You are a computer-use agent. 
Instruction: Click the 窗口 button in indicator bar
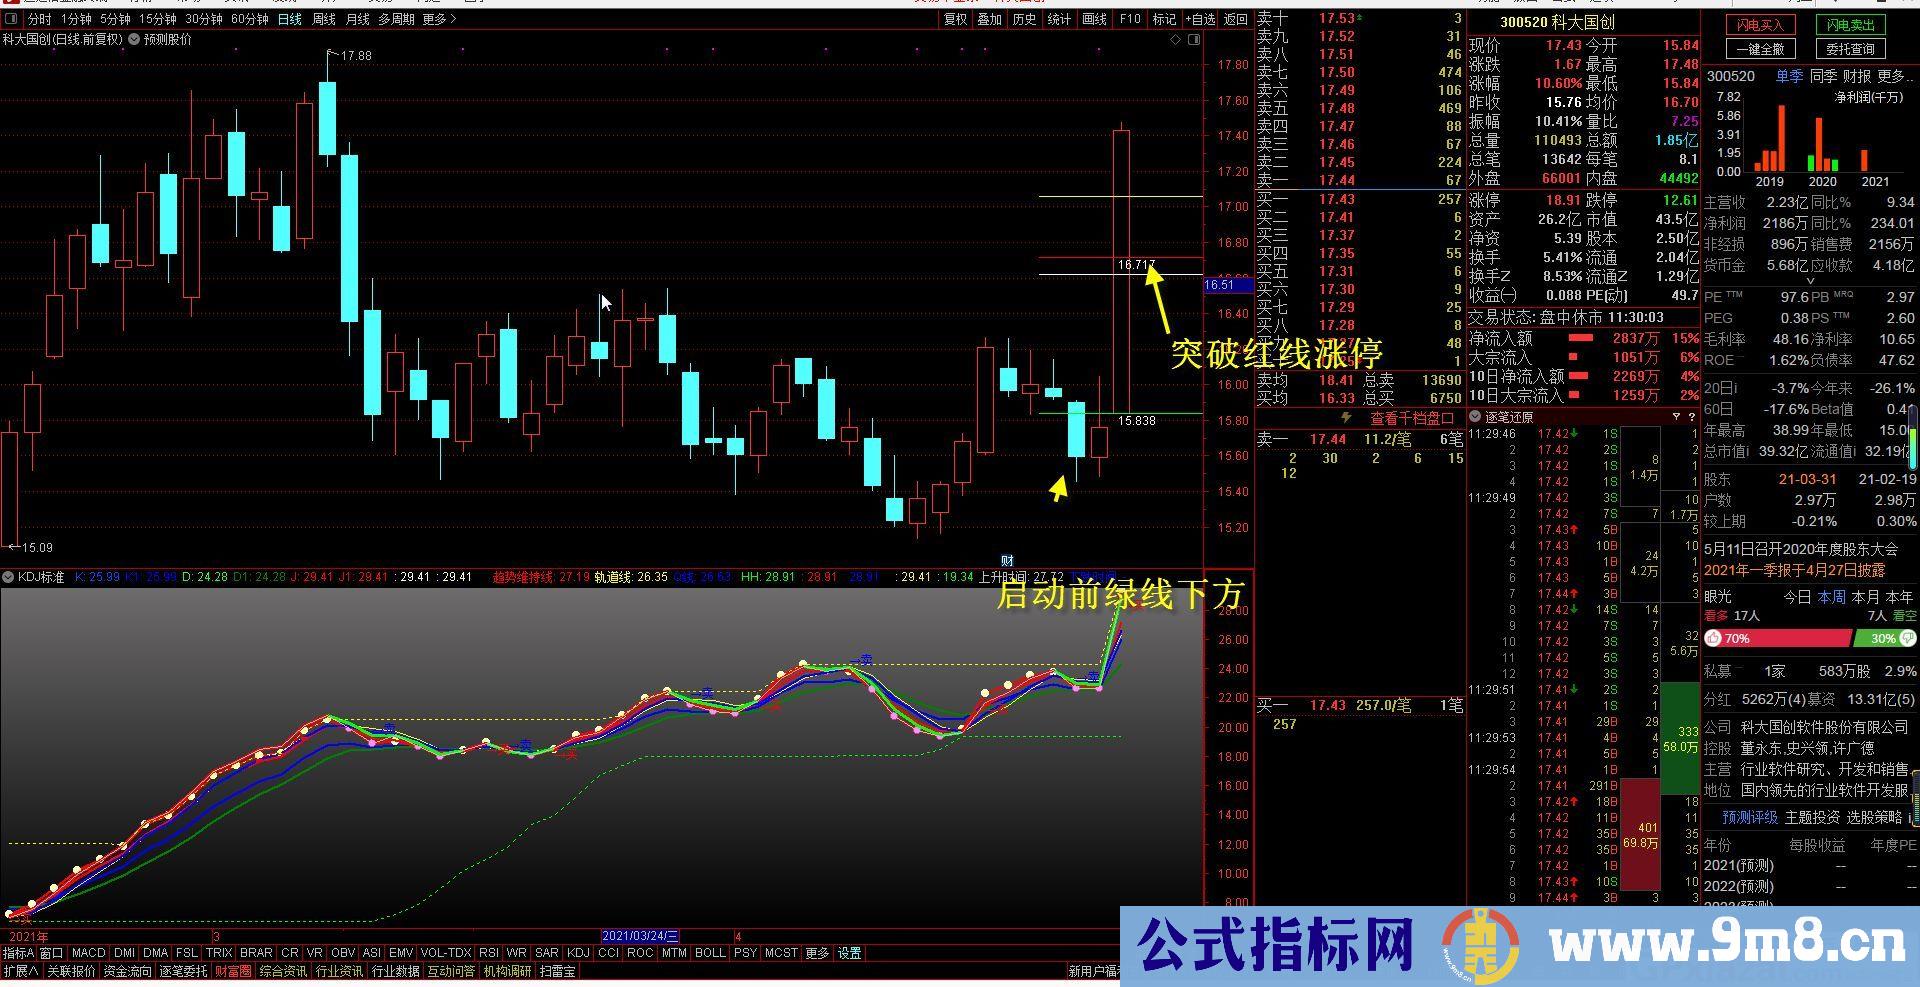51,953
